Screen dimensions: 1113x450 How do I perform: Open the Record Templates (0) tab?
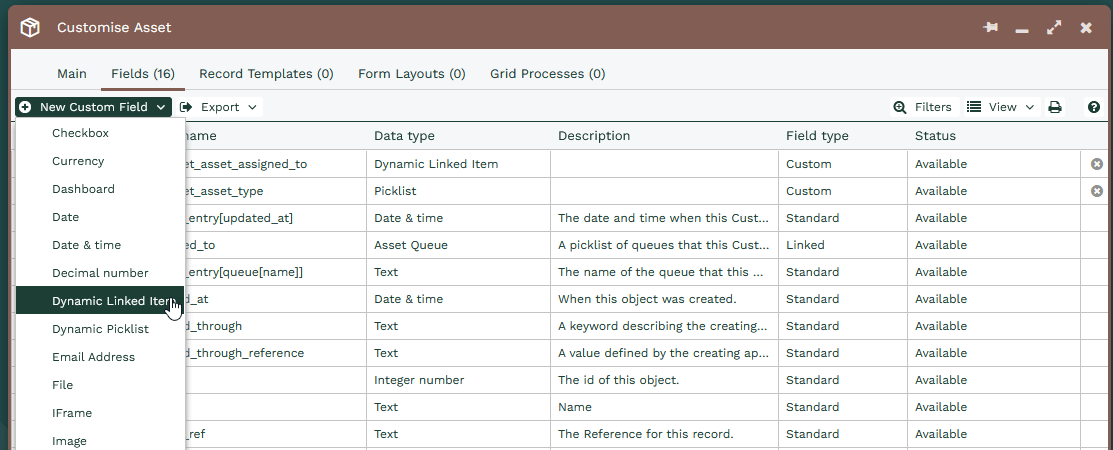[x=266, y=74]
